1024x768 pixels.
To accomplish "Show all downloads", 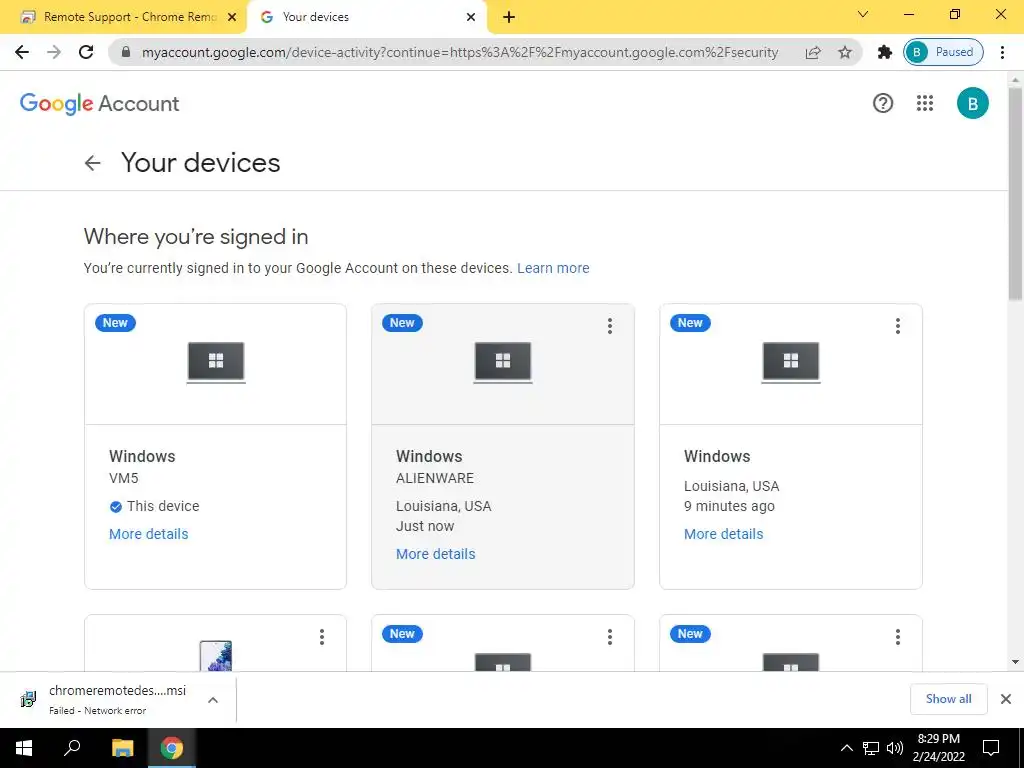I will 948,699.
